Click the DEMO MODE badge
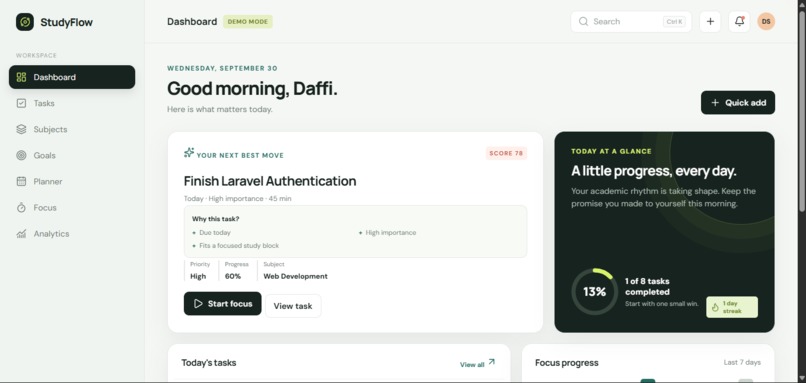Screen dimensions: 806x383 pyautogui.click(x=248, y=22)
